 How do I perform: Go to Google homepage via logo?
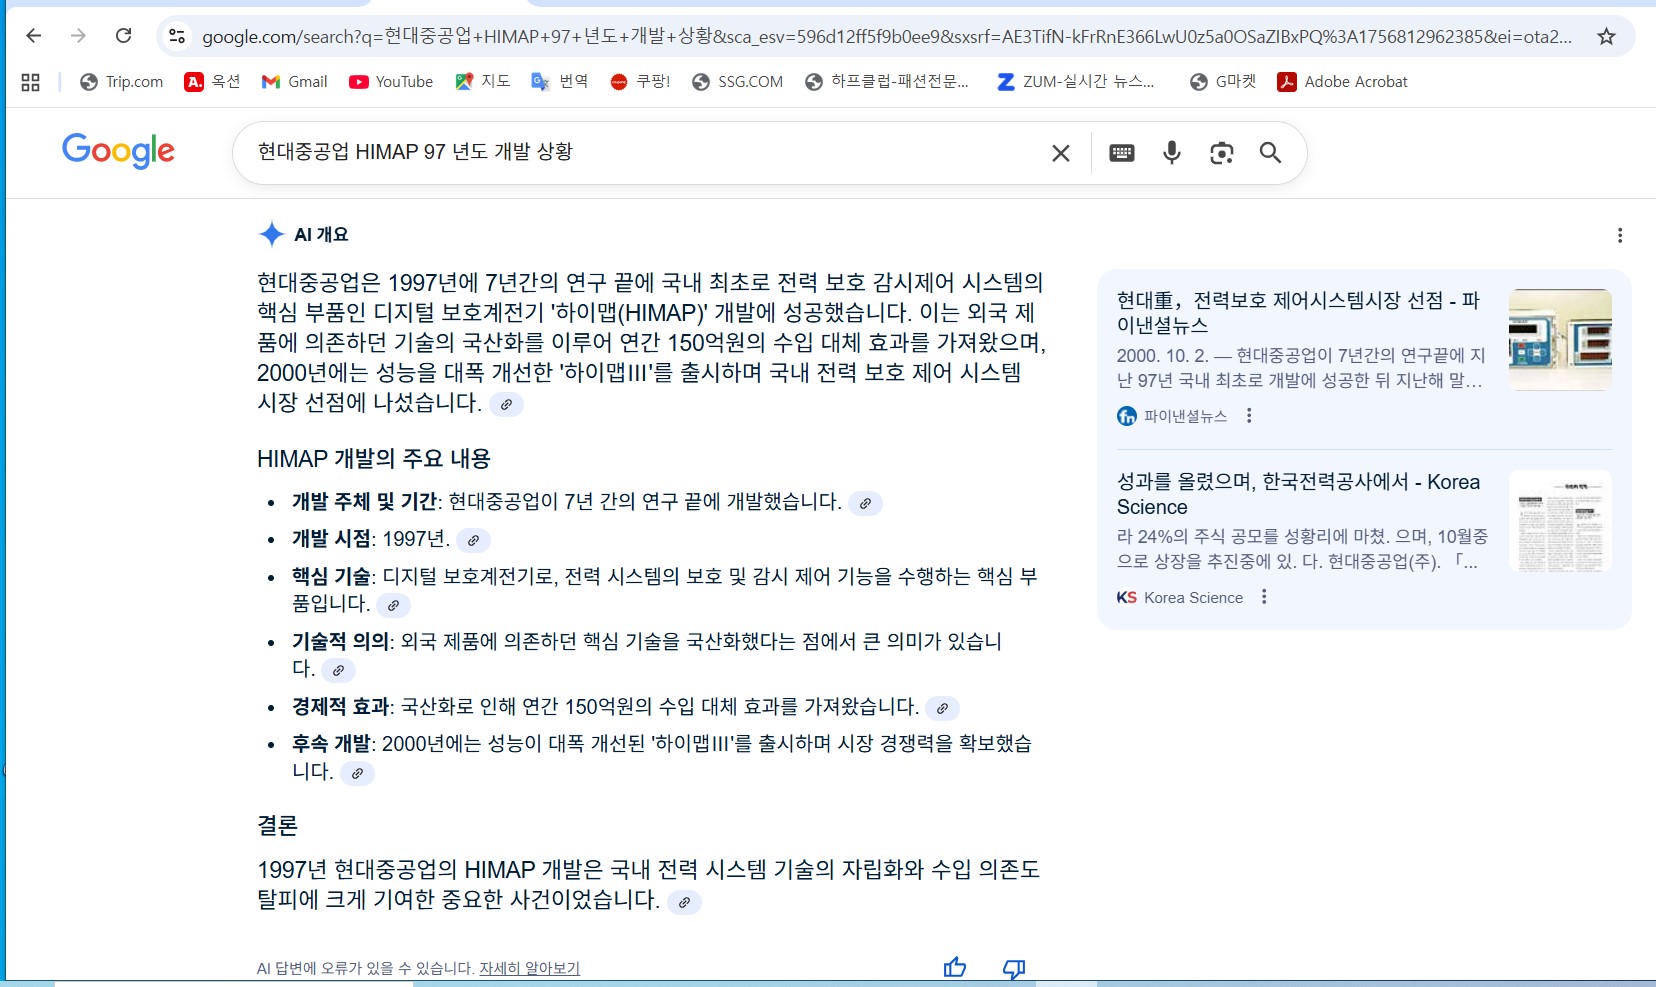coord(118,151)
